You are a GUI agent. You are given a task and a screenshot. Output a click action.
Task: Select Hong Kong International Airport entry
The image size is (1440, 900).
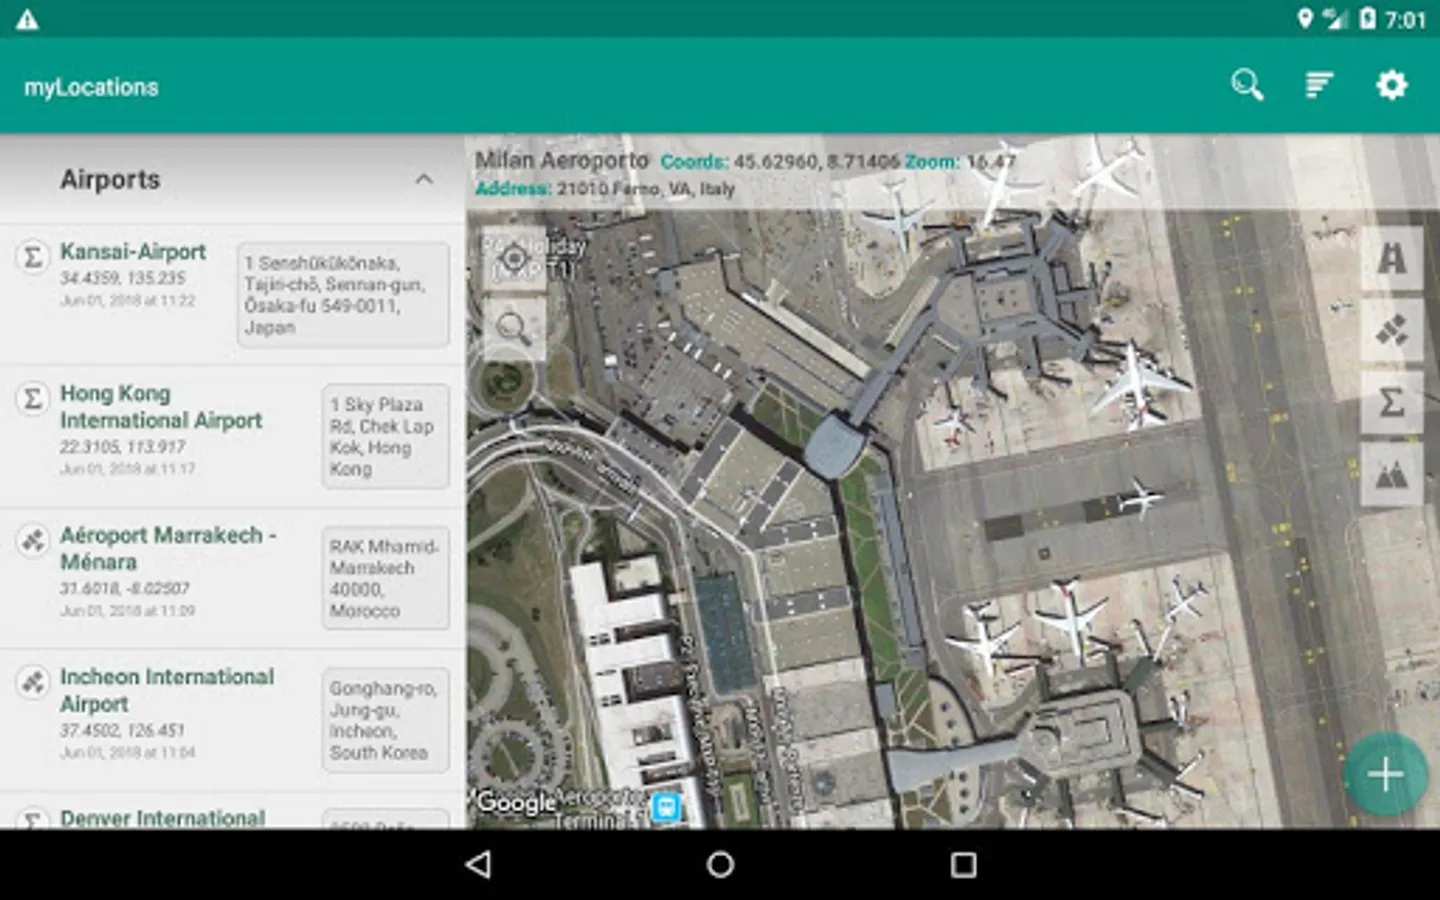[x=232, y=436]
